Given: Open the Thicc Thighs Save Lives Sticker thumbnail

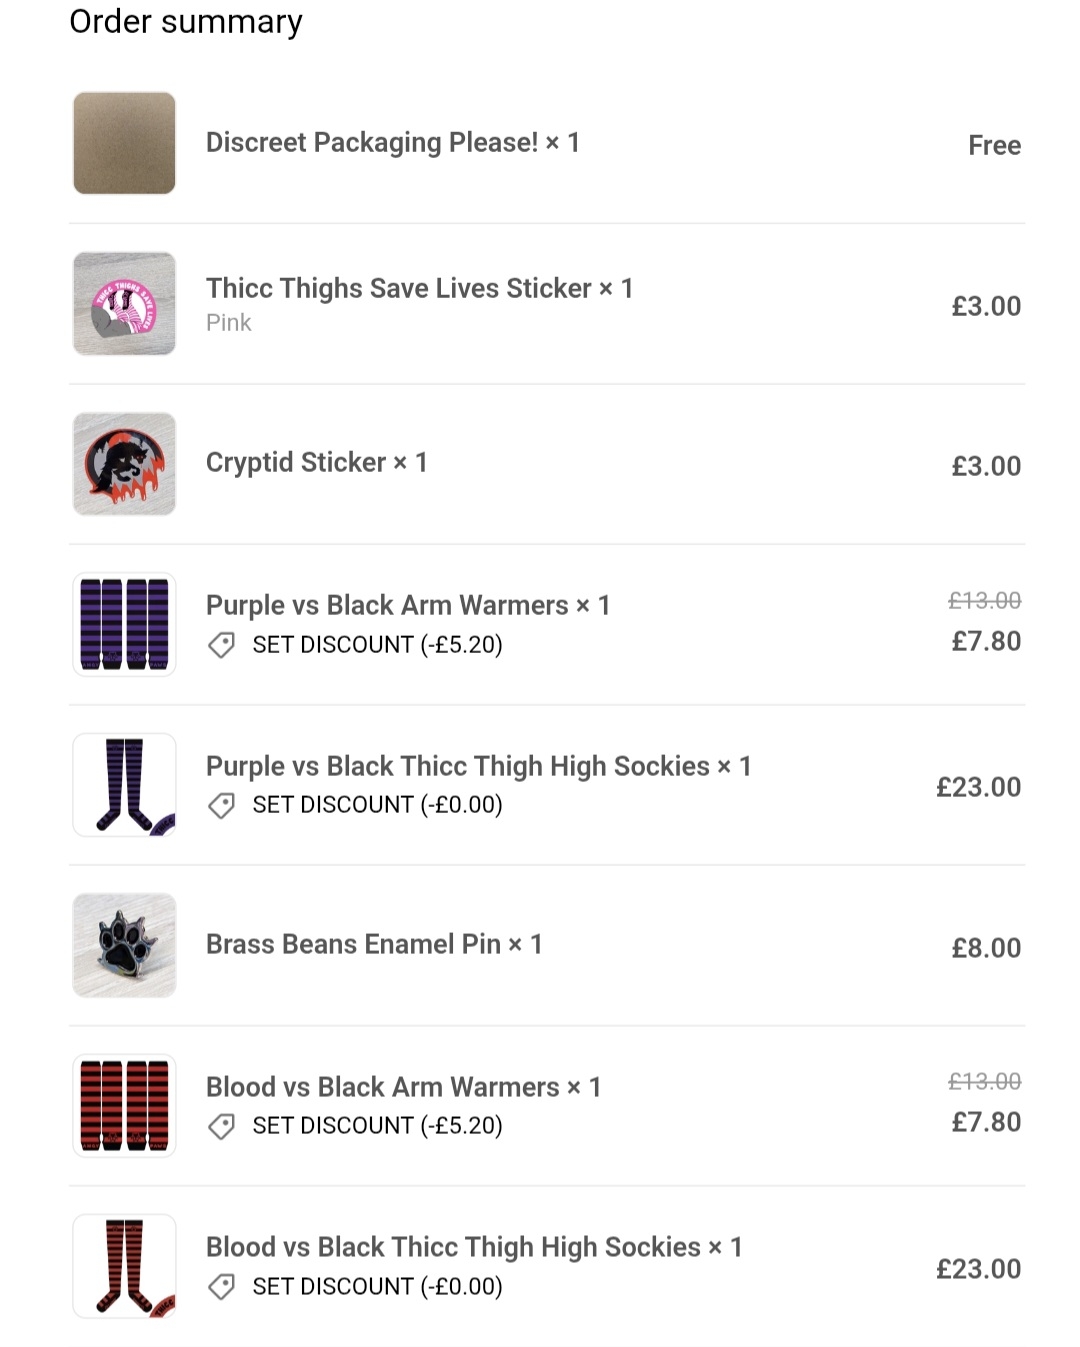Looking at the screenshot, I should tap(124, 304).
